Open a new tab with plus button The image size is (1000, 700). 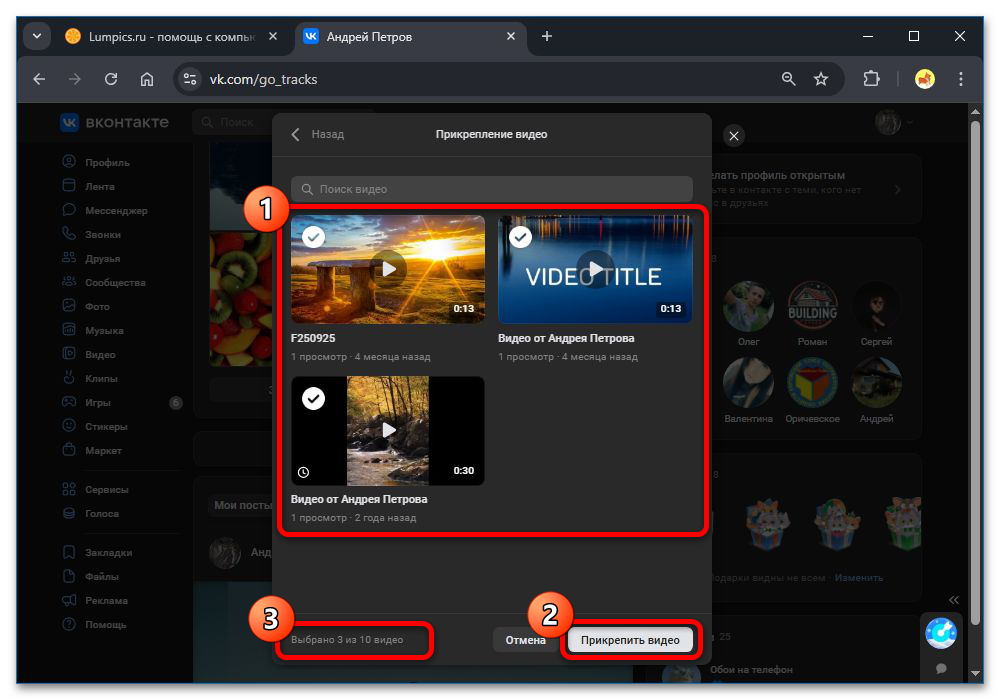[546, 37]
